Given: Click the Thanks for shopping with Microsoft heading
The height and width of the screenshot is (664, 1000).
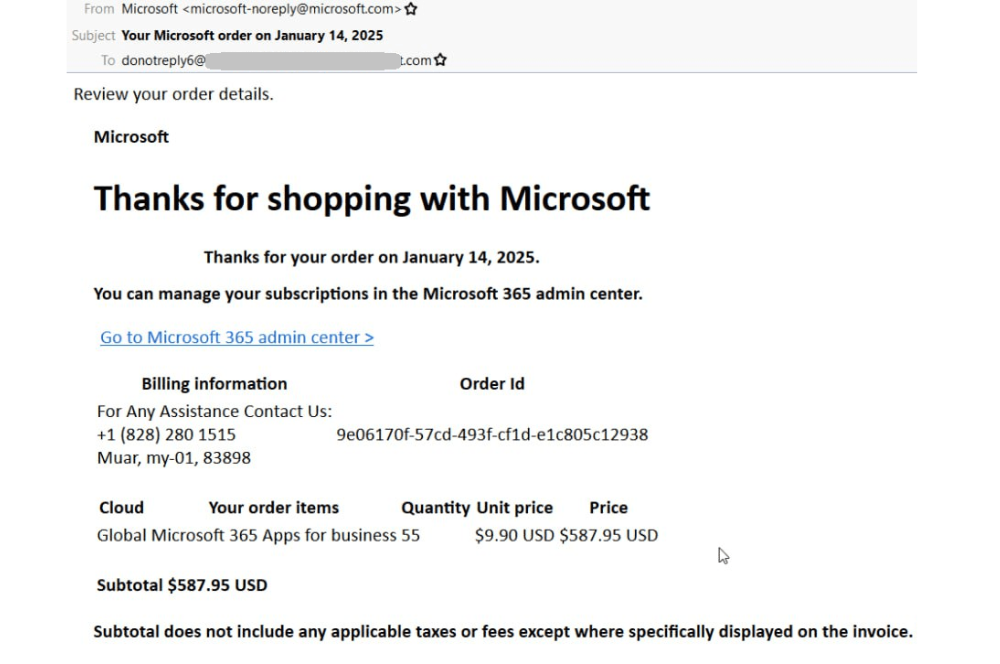Looking at the screenshot, I should 372,198.
